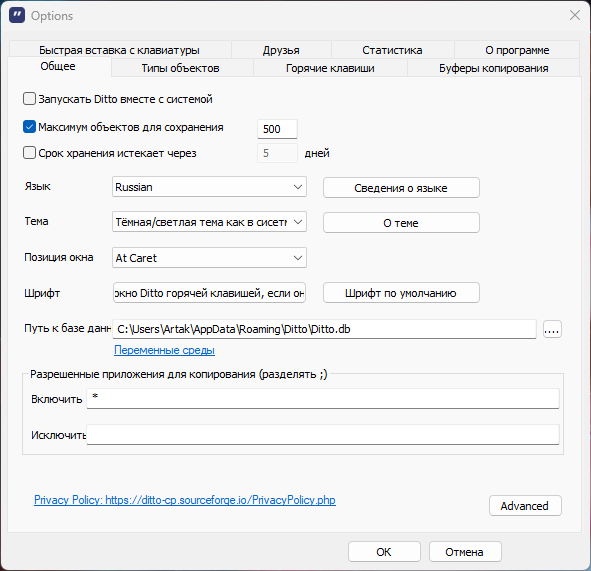Open the Типы объектов tab
This screenshot has width=591, height=571.
[x=181, y=68]
